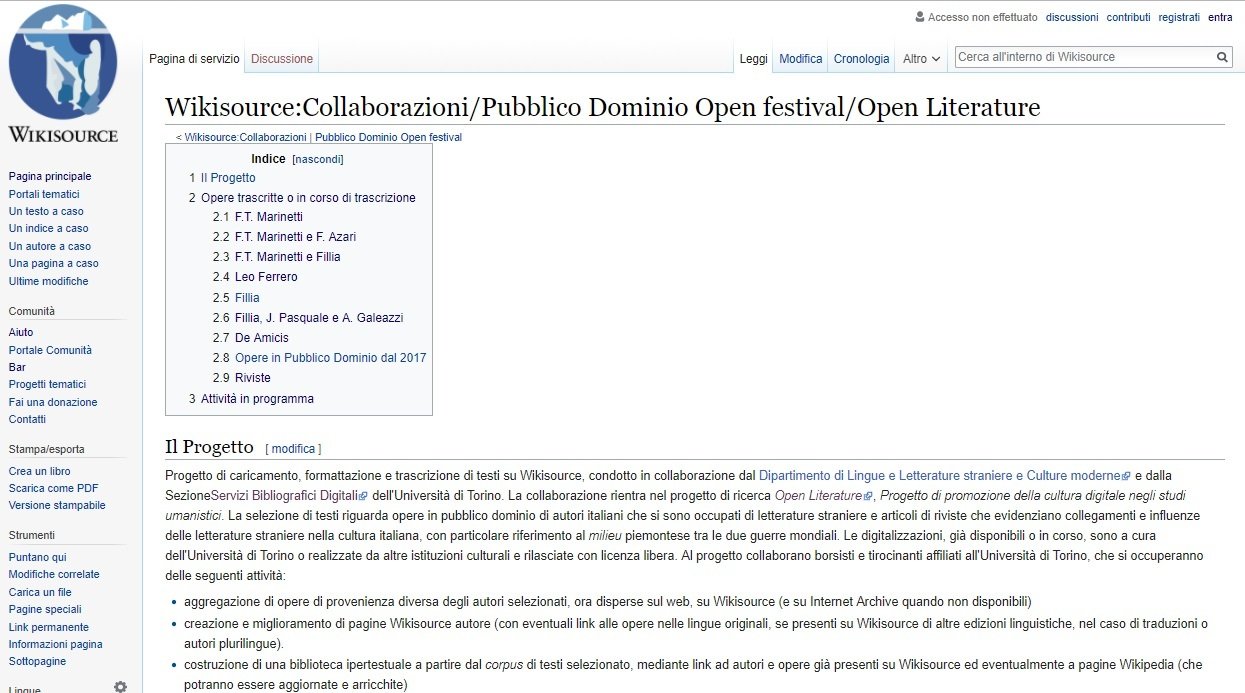
Task: Click external link icon after Open Literature
Action: click(868, 496)
